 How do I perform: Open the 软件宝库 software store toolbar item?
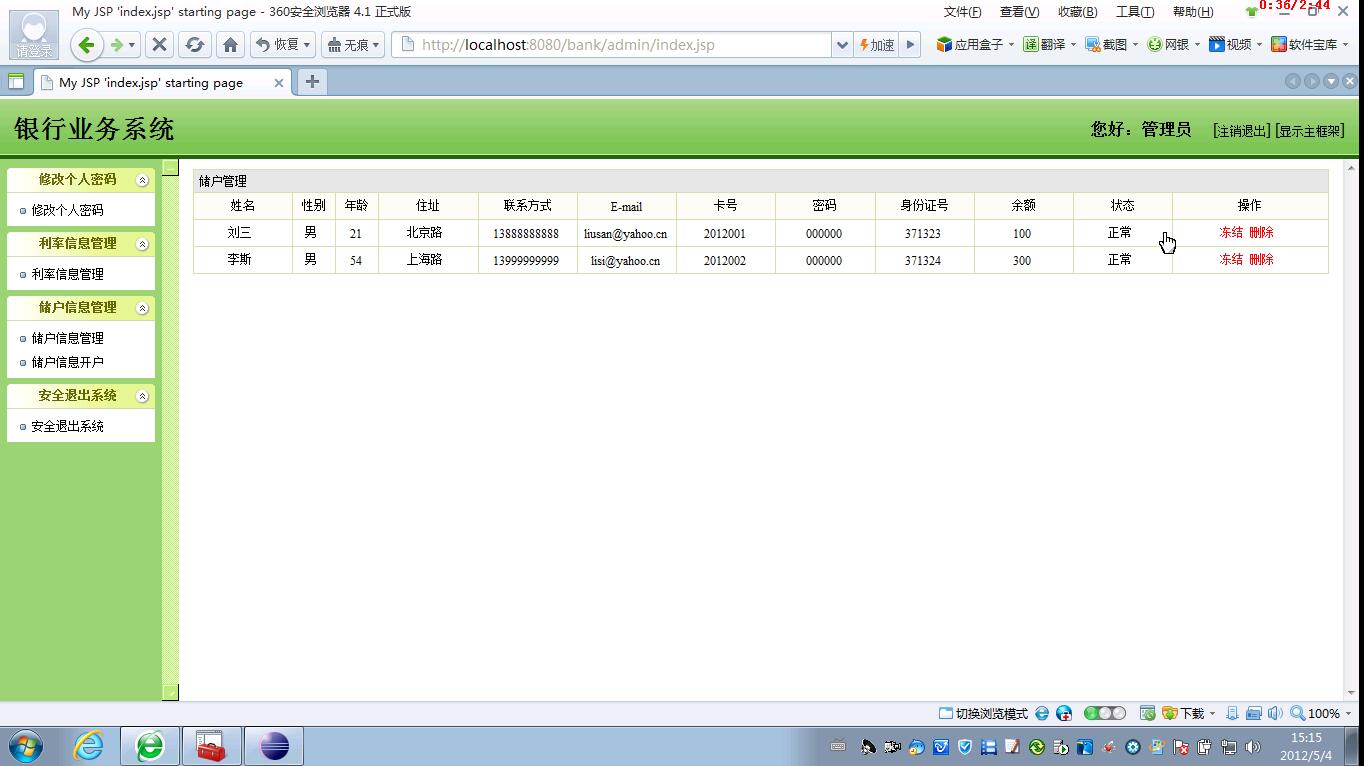(1309, 44)
